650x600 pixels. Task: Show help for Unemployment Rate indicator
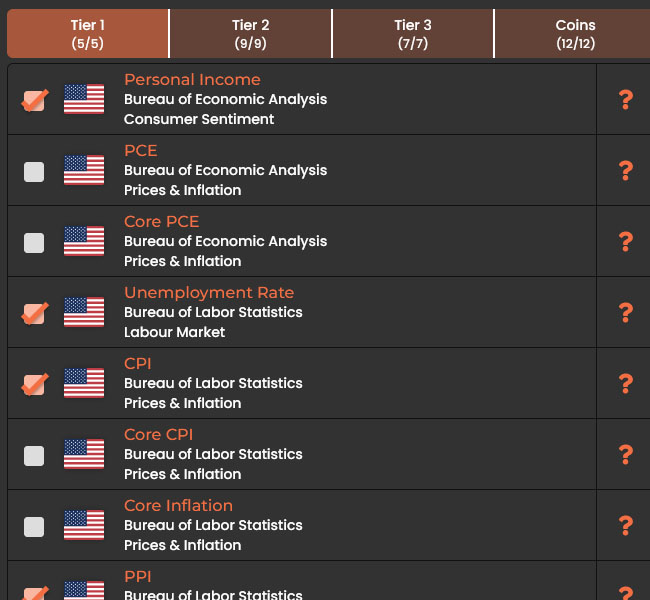(626, 312)
